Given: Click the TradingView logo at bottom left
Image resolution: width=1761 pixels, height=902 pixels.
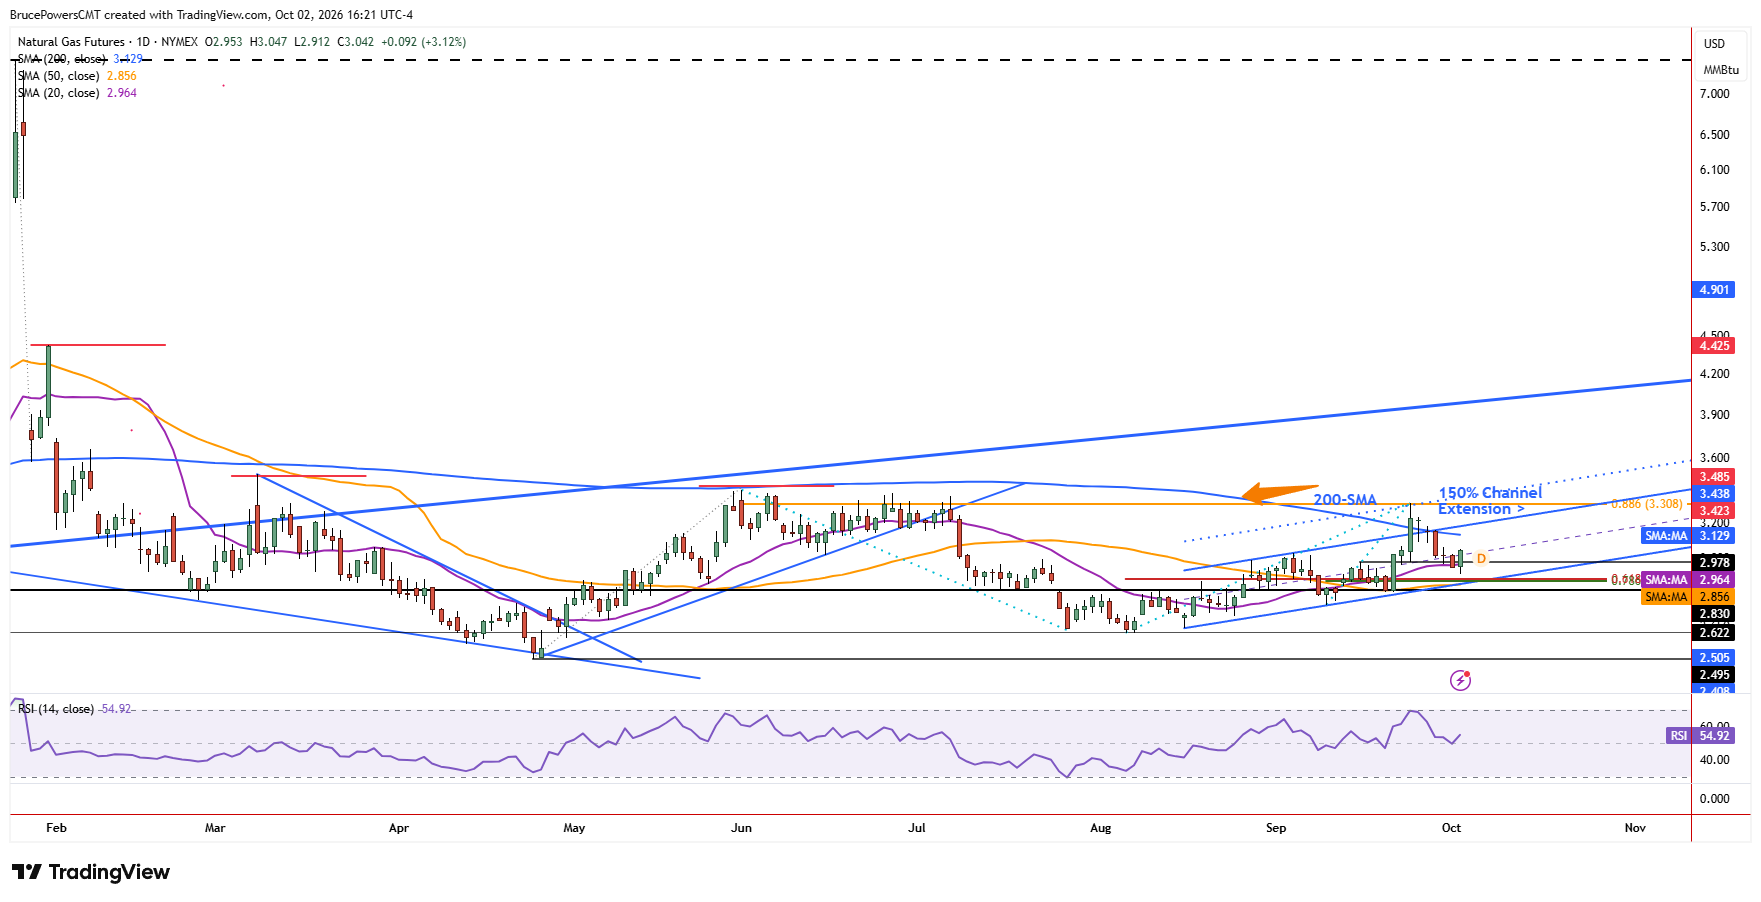Looking at the screenshot, I should [91, 872].
